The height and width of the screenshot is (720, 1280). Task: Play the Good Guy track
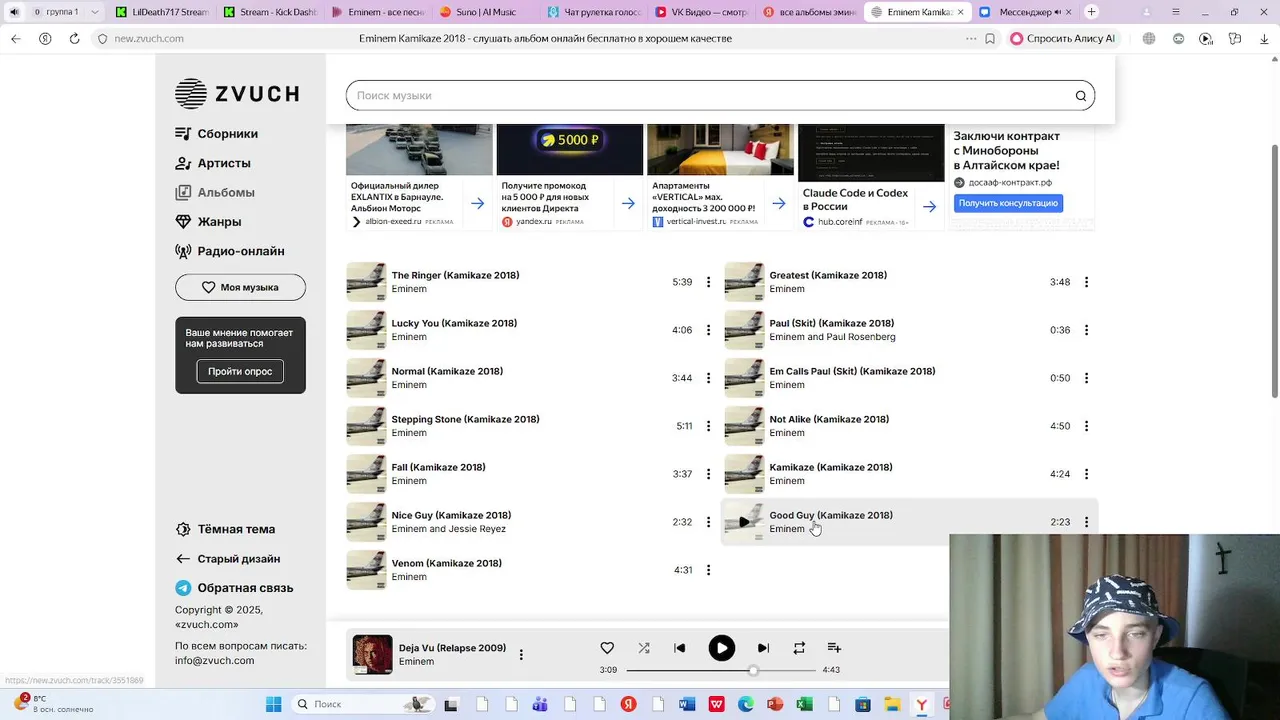[x=744, y=522]
